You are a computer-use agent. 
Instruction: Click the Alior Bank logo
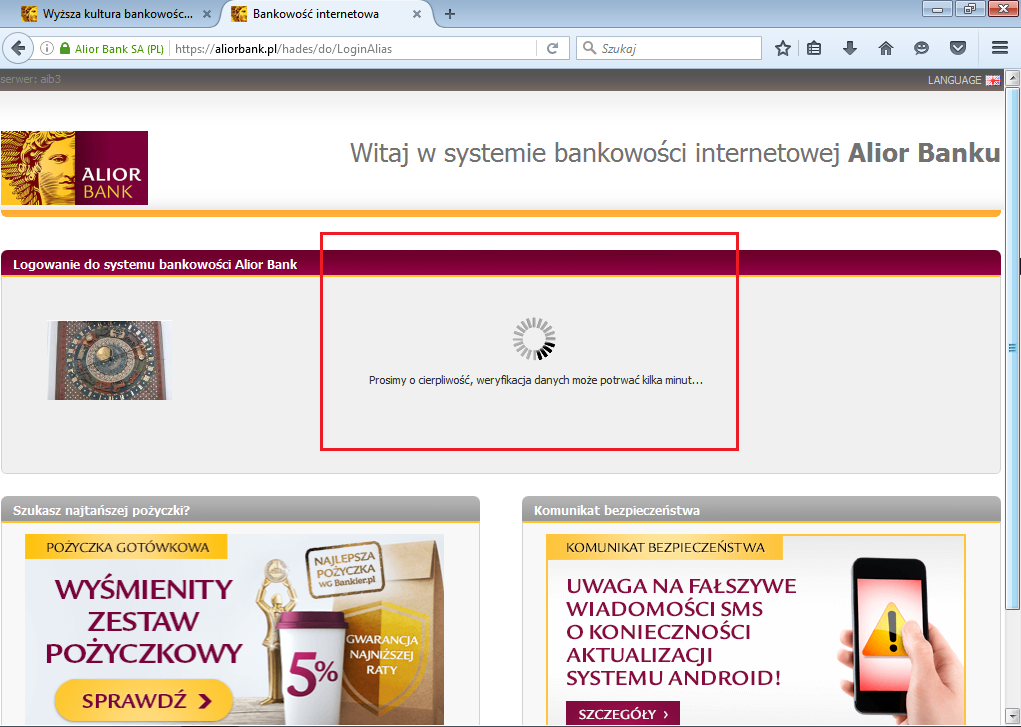(x=74, y=168)
